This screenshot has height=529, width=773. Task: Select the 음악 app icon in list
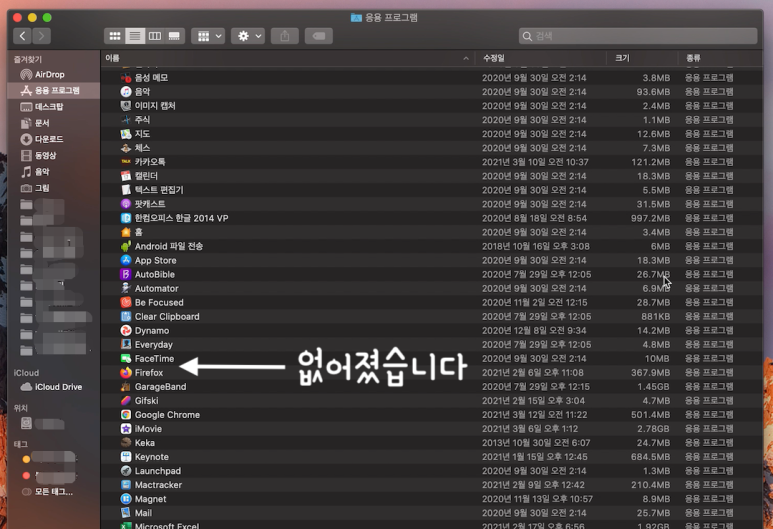pyautogui.click(x=126, y=92)
